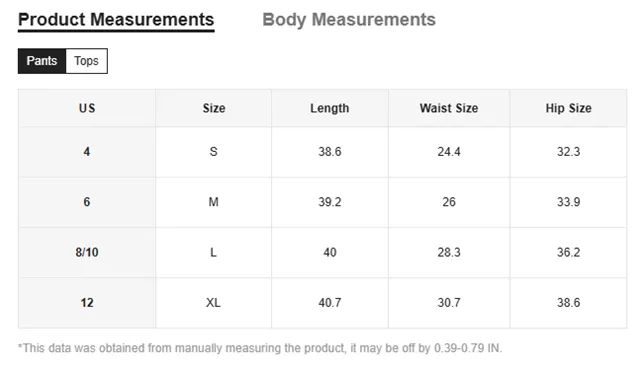Click the Waist Size column header

(x=449, y=108)
